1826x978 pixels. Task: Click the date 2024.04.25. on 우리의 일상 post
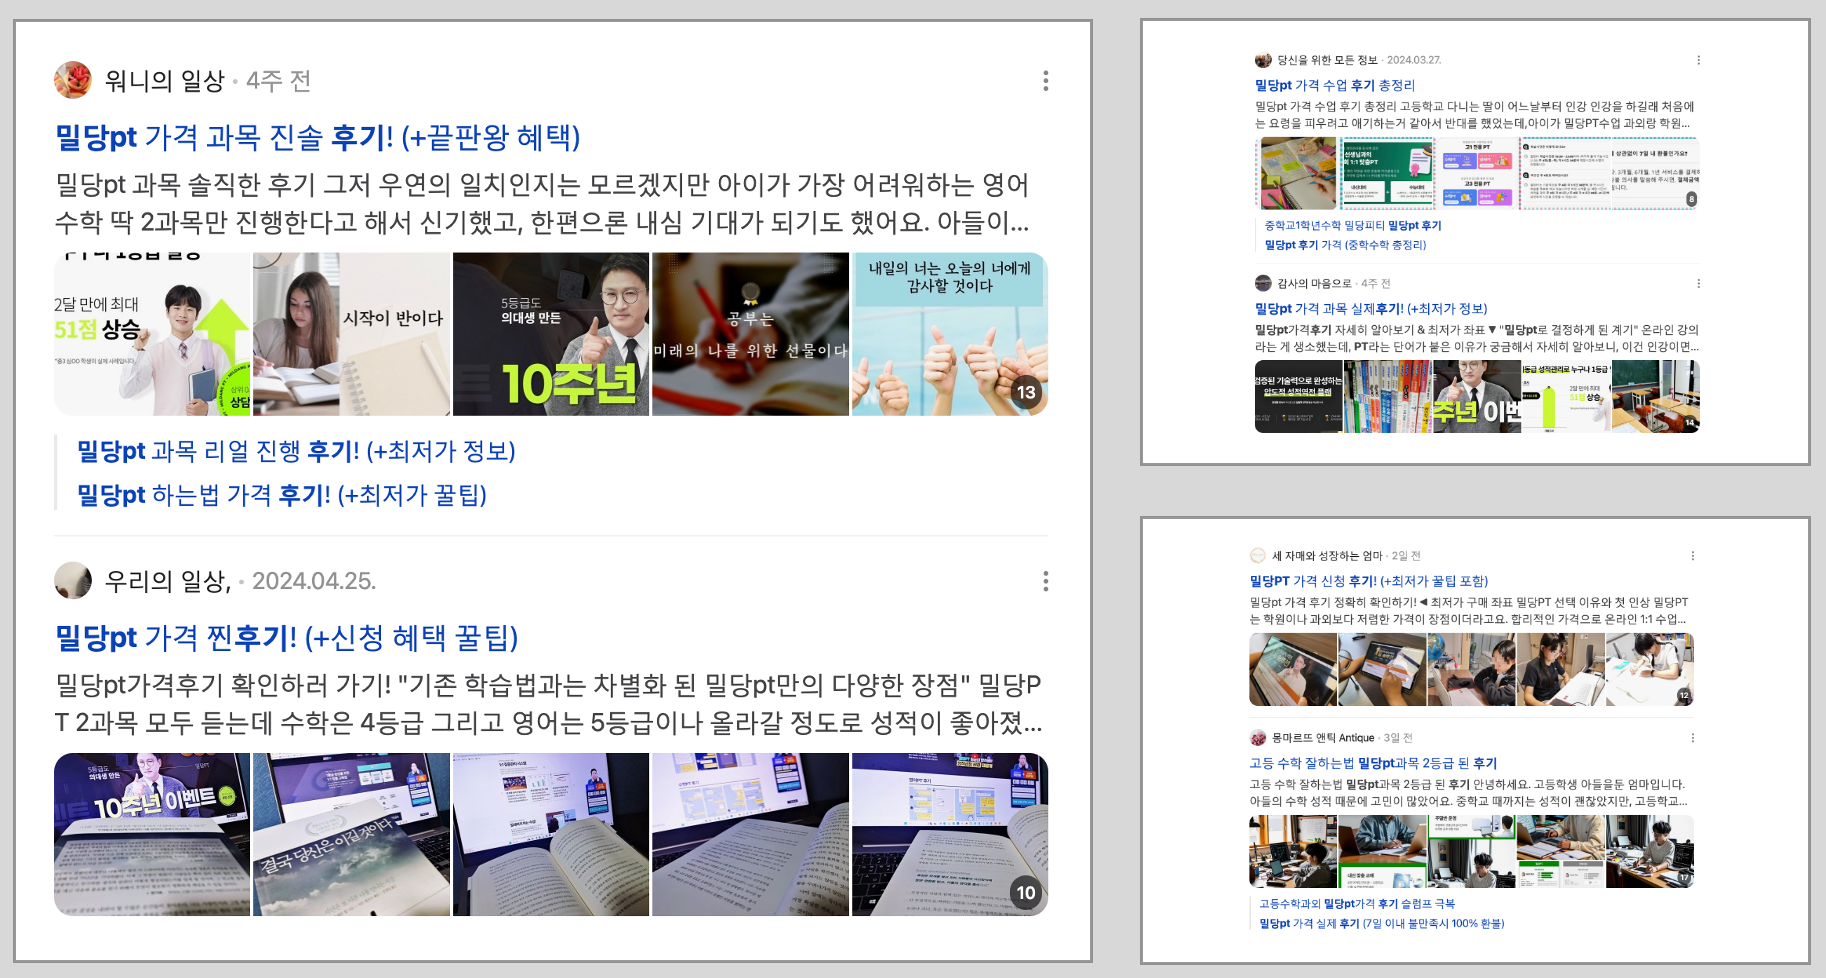pos(313,581)
